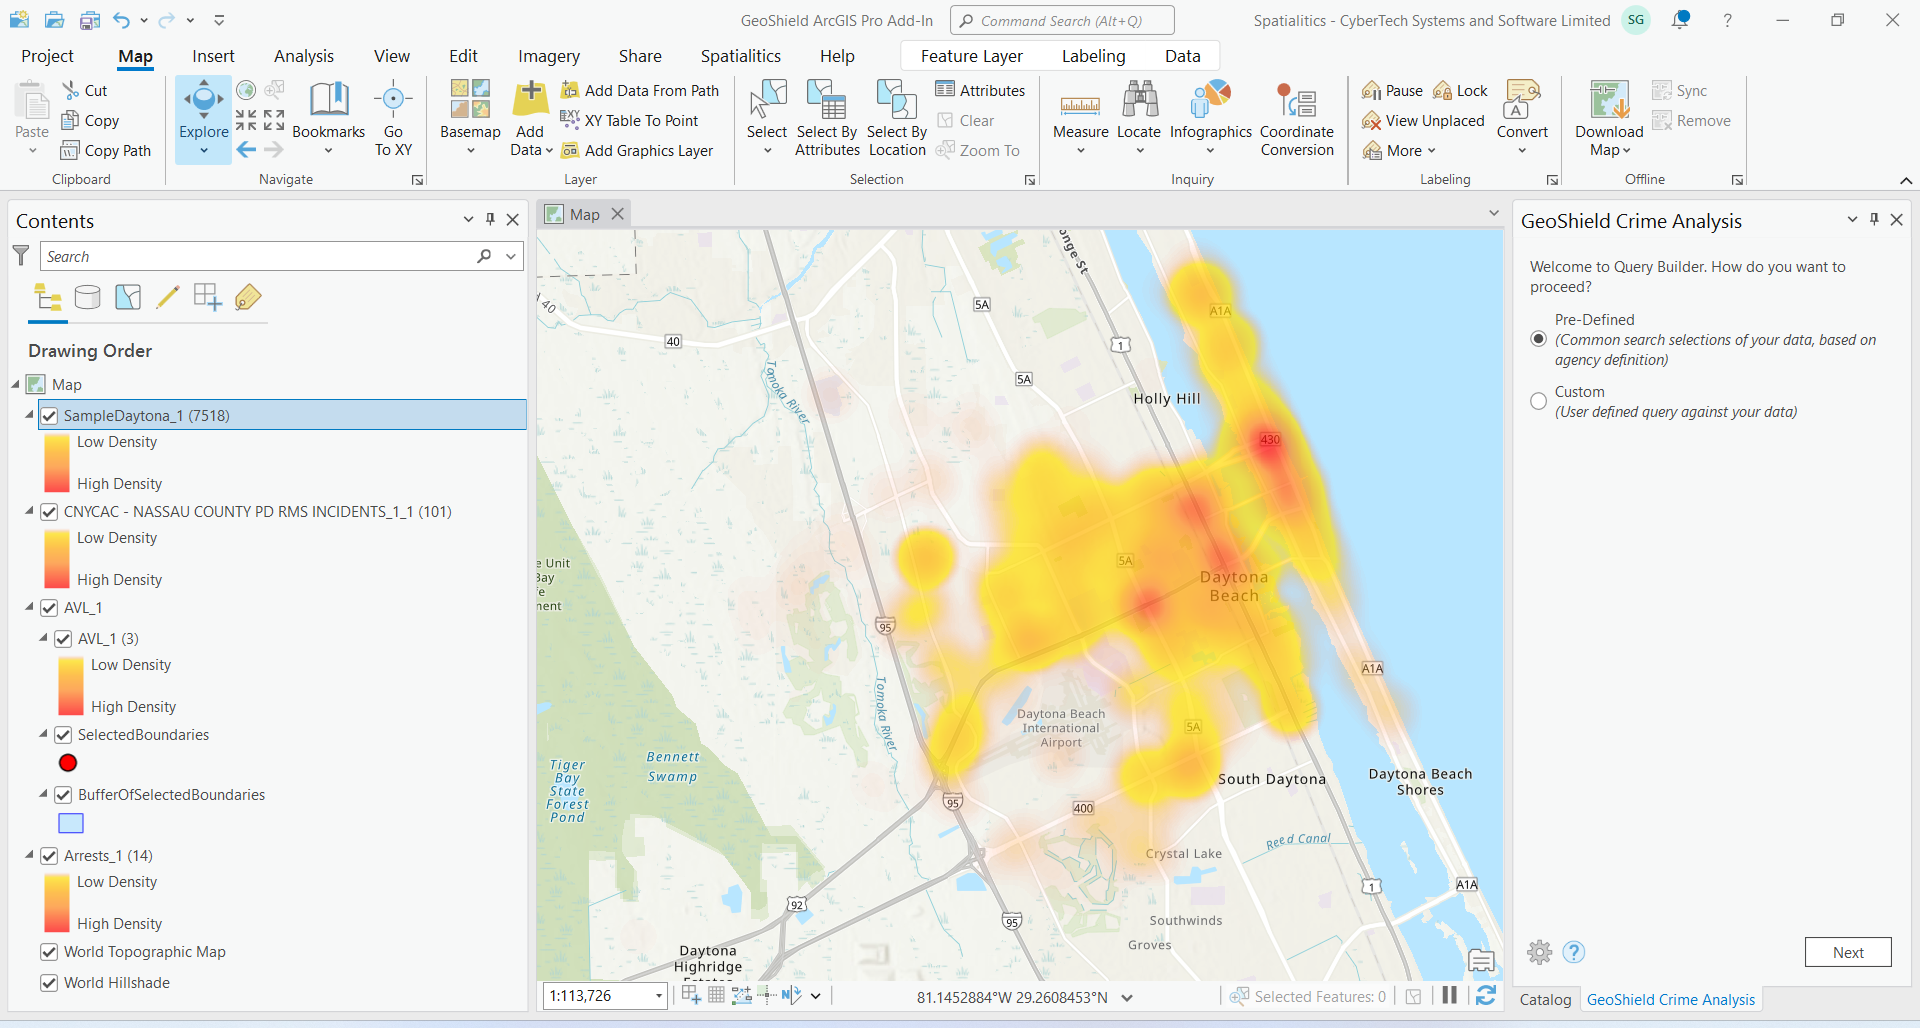Viewport: 1920px width, 1028px height.
Task: Click the BufferOfSelectedBoundaries blue symbol swatch
Action: coord(71,823)
